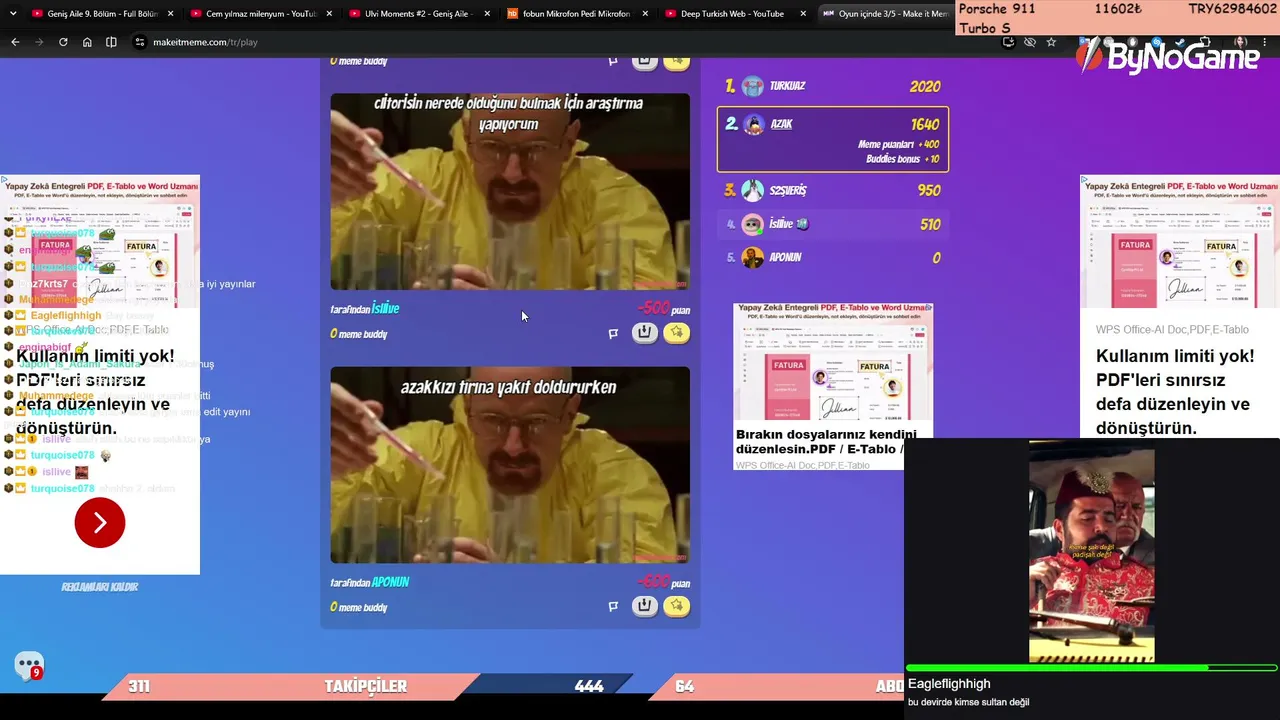Click TURKUAZ's player avatar

753,87
